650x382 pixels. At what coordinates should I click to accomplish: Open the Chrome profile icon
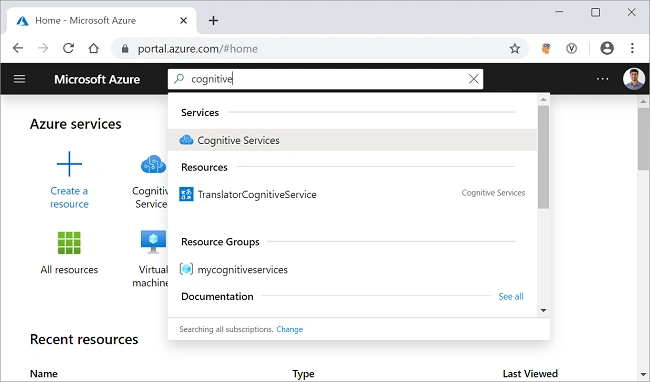click(607, 48)
